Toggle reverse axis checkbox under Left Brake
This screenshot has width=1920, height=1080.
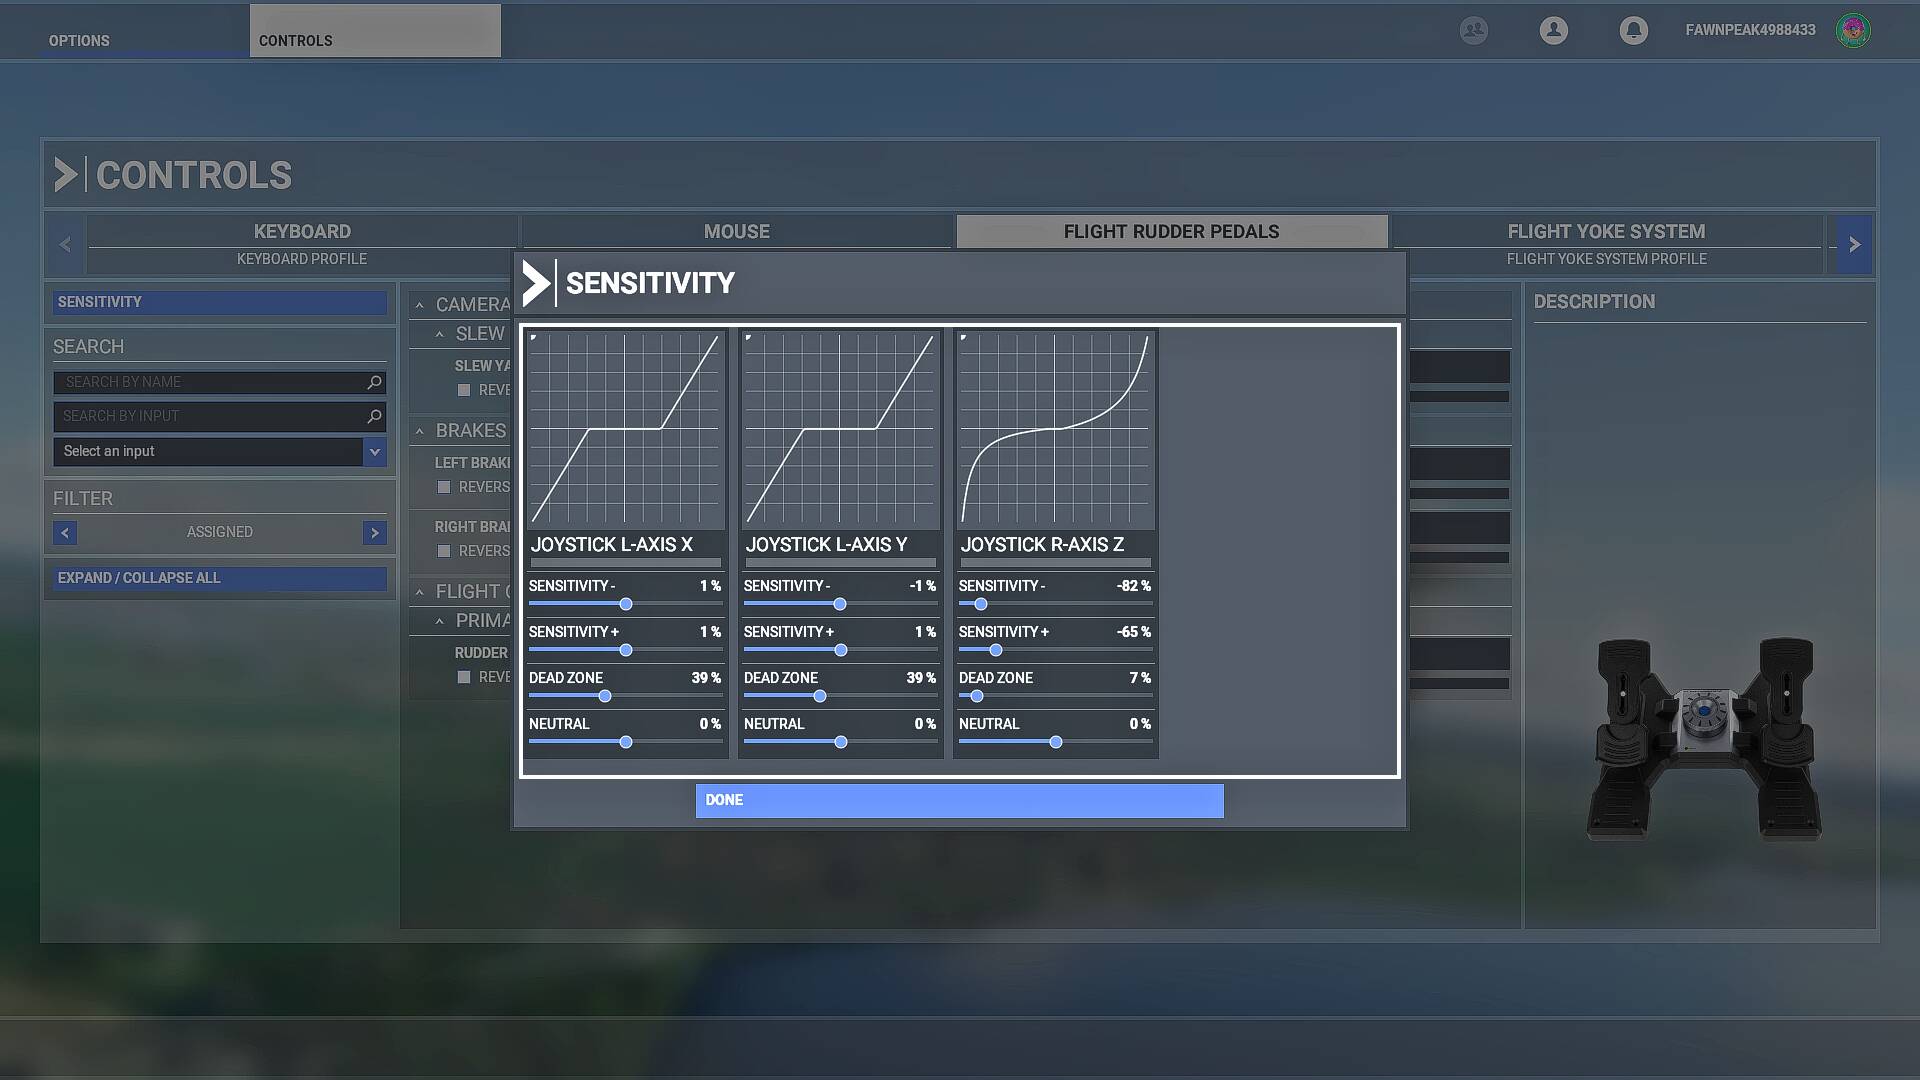coord(444,487)
